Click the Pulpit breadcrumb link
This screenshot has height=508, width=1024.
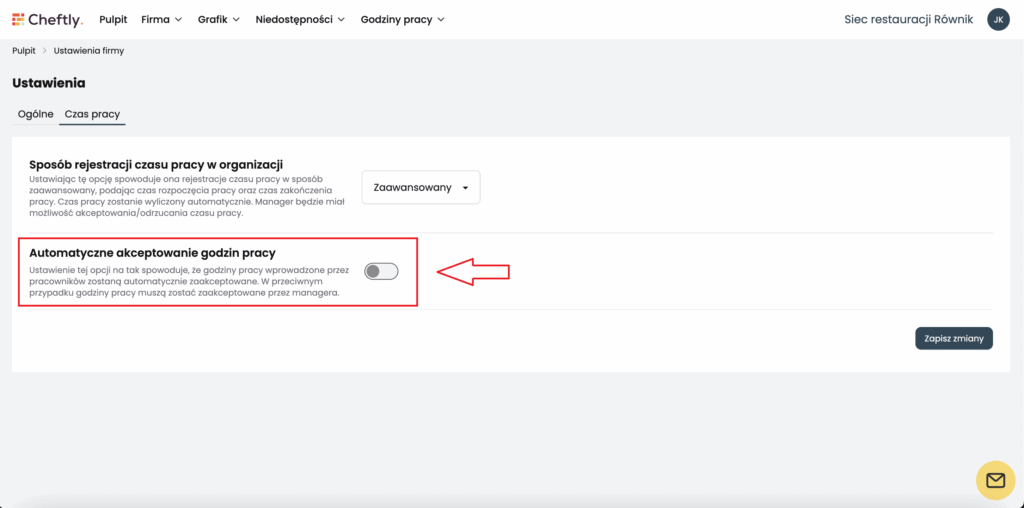pos(24,51)
